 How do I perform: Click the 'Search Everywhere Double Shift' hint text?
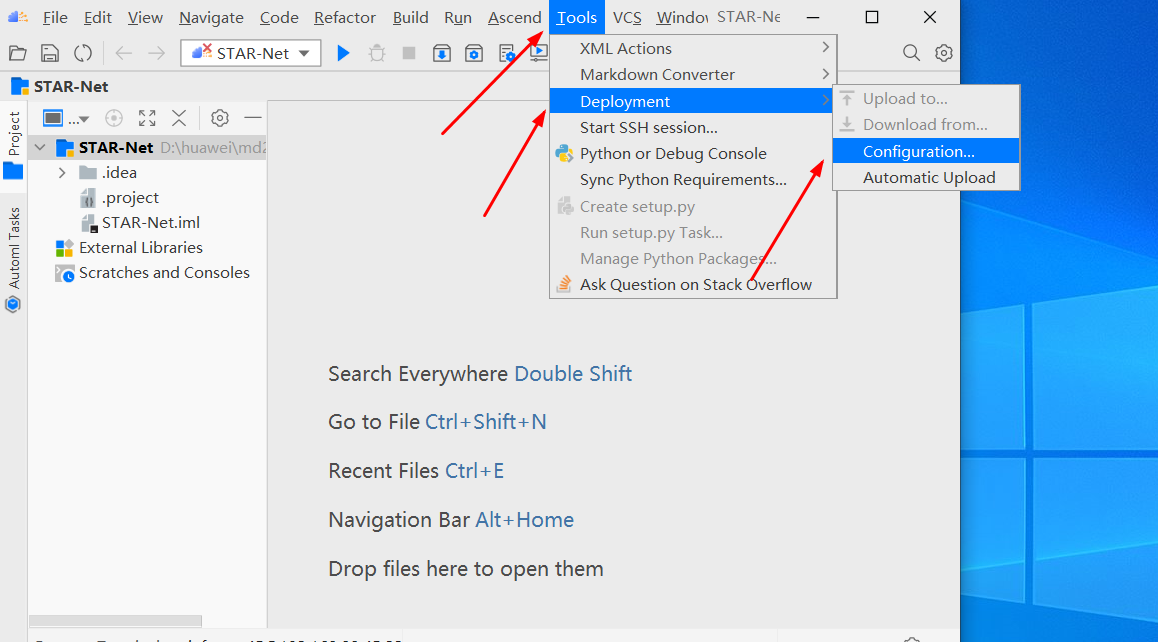coord(480,374)
